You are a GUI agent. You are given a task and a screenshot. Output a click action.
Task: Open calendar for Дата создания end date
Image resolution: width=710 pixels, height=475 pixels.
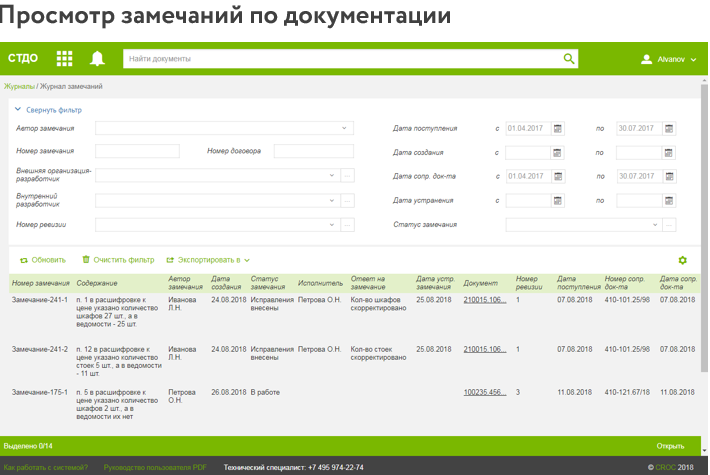668,153
